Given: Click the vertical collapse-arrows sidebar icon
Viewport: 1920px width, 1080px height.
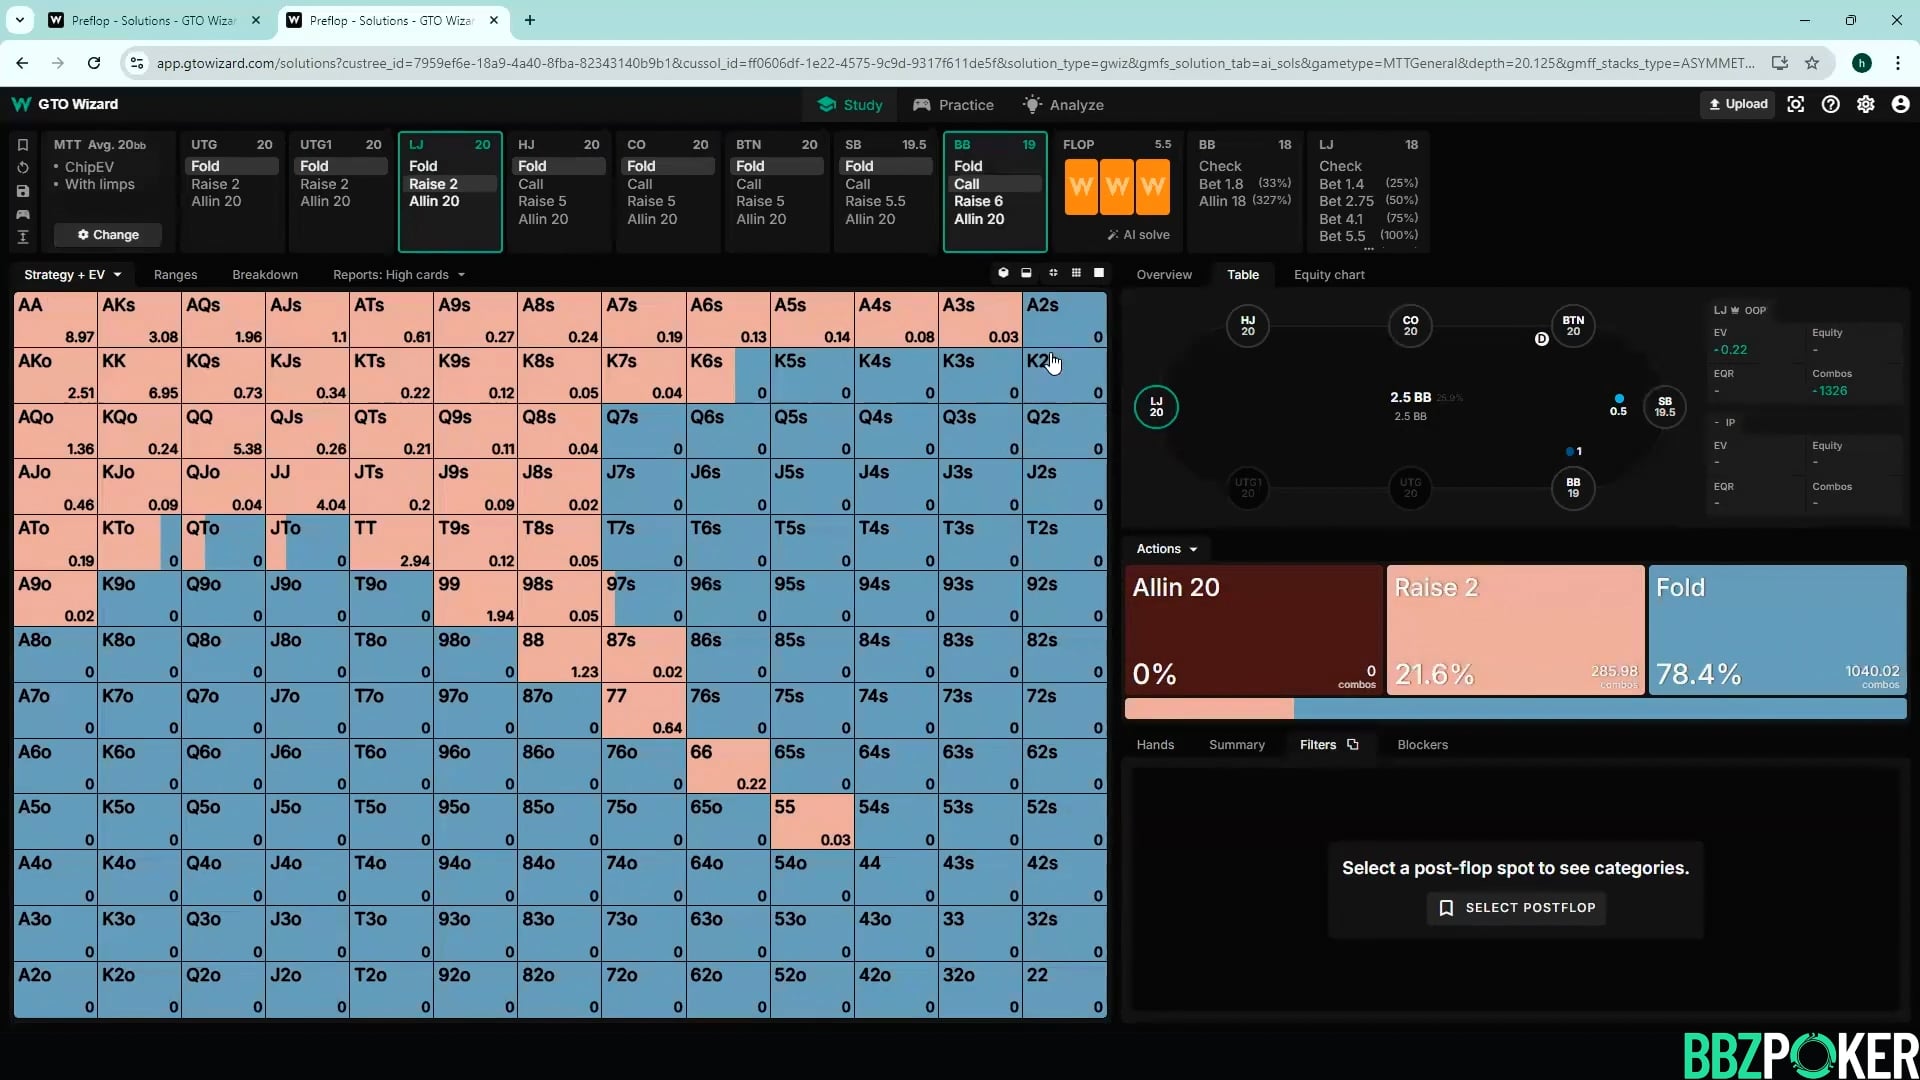Looking at the screenshot, I should pos(23,237).
